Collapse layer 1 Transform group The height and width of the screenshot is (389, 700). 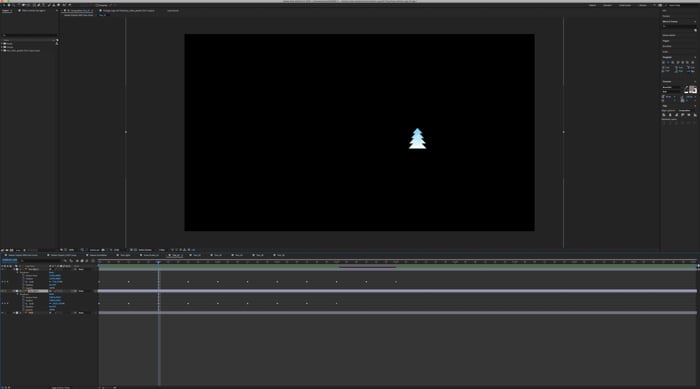coord(18,272)
